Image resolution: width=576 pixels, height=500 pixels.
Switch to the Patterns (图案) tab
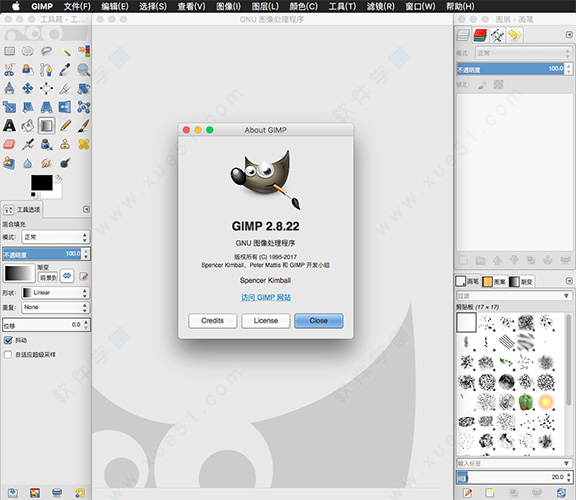pos(494,281)
